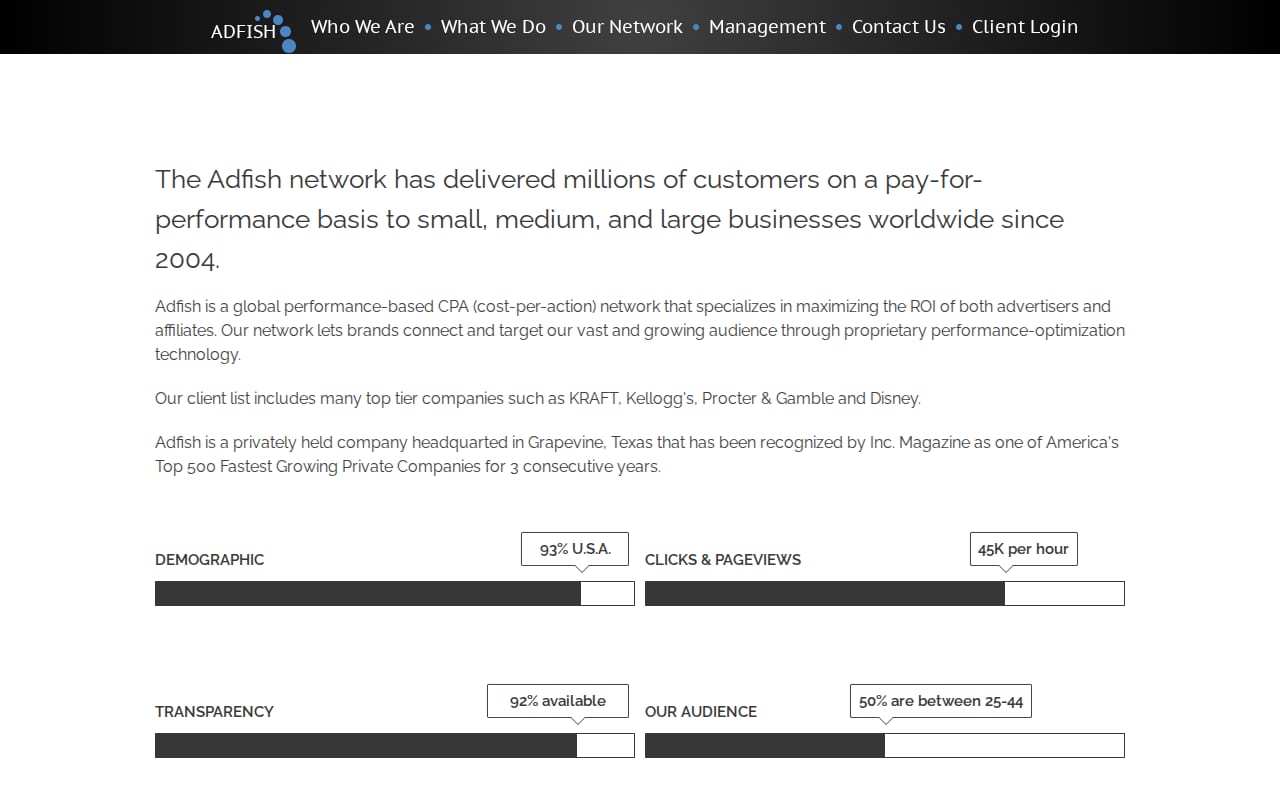Viewport: 1280px width, 800px height.
Task: Open the Who We Are page
Action: [362, 27]
